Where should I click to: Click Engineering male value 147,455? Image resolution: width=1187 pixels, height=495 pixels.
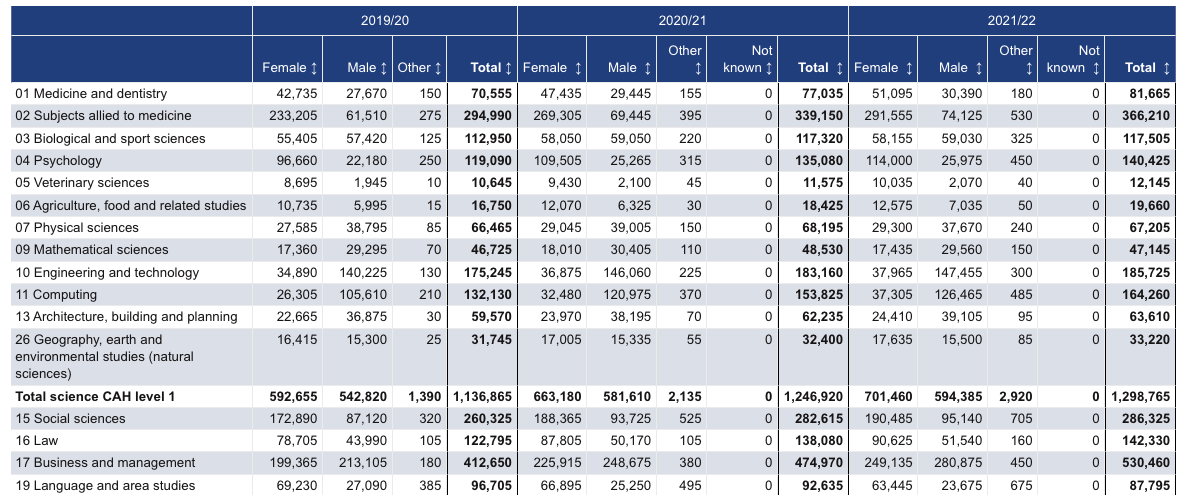958,272
